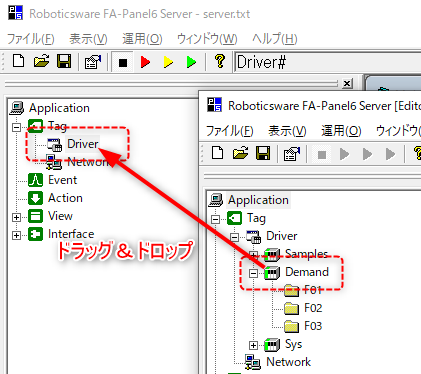The image size is (421, 374).
Task: Click the green play arrow
Action: [191, 62]
